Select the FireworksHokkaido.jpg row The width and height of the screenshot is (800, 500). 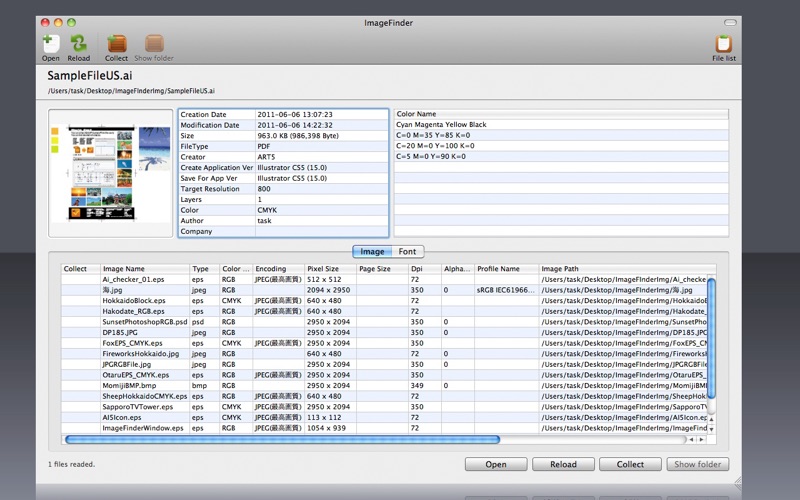click(x=384, y=354)
